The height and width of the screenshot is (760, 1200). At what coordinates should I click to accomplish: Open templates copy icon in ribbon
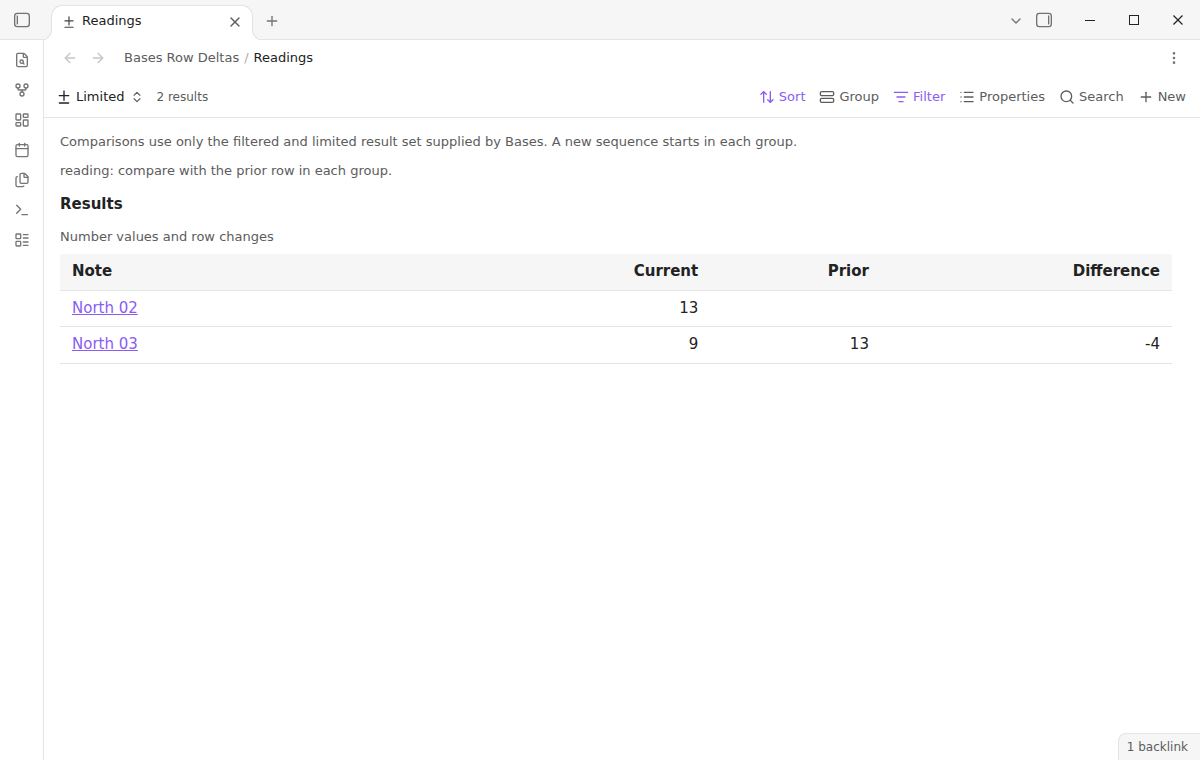click(x=22, y=180)
